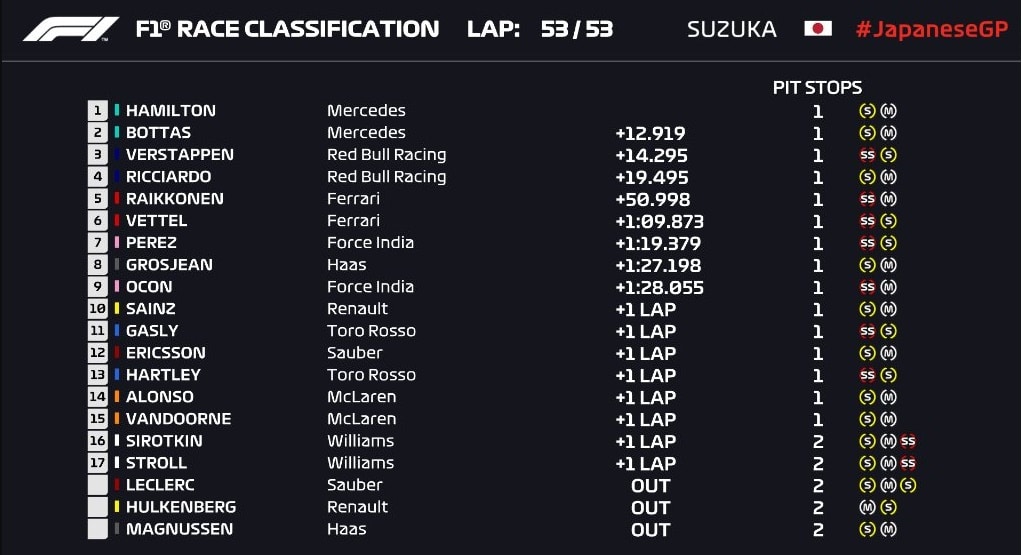The width and height of the screenshot is (1022, 555).
Task: Click Bottas's gap time +12.919
Action: (x=650, y=134)
